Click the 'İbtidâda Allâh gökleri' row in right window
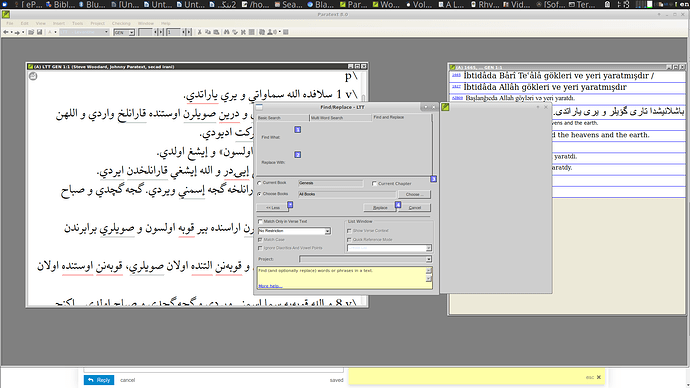The width and height of the screenshot is (690, 388). click(x=568, y=87)
